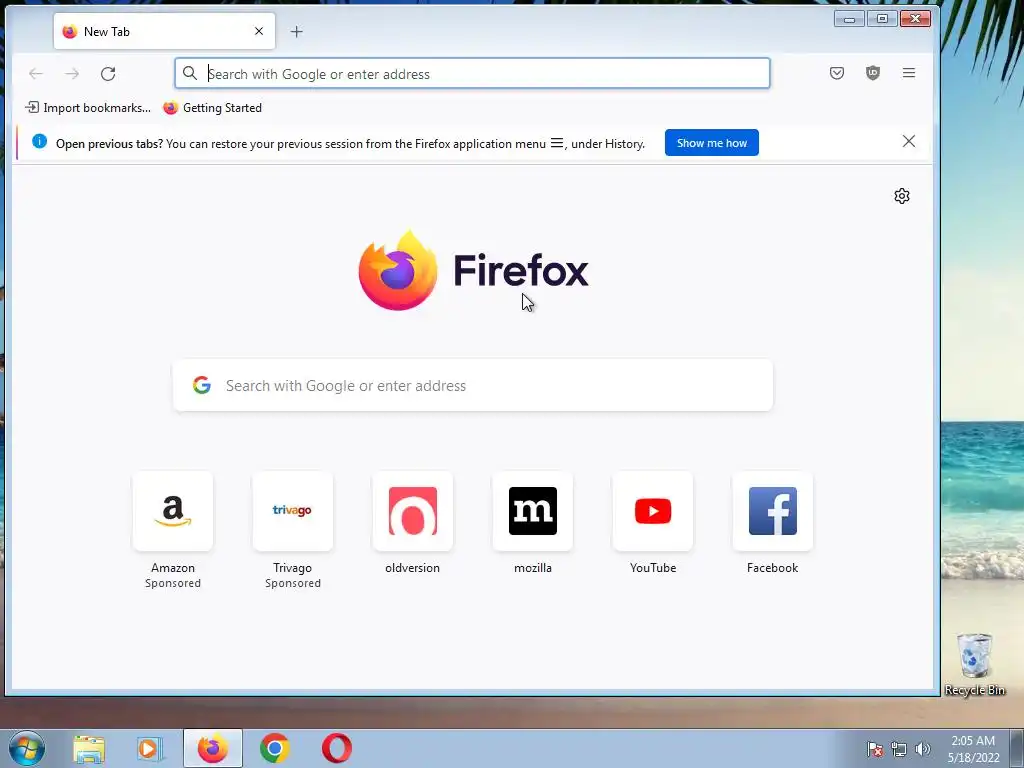Open Windows Explorer from taskbar
The width and height of the screenshot is (1024, 768).
pos(89,748)
